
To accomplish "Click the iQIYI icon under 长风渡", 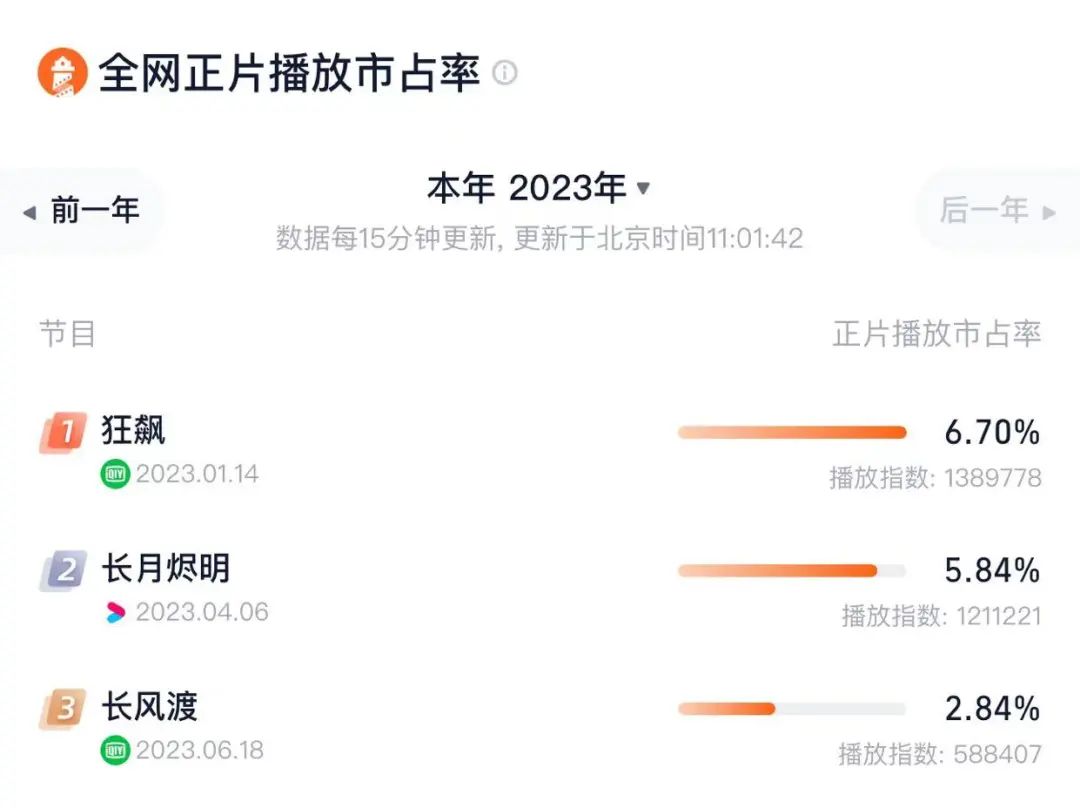I will [x=115, y=750].
